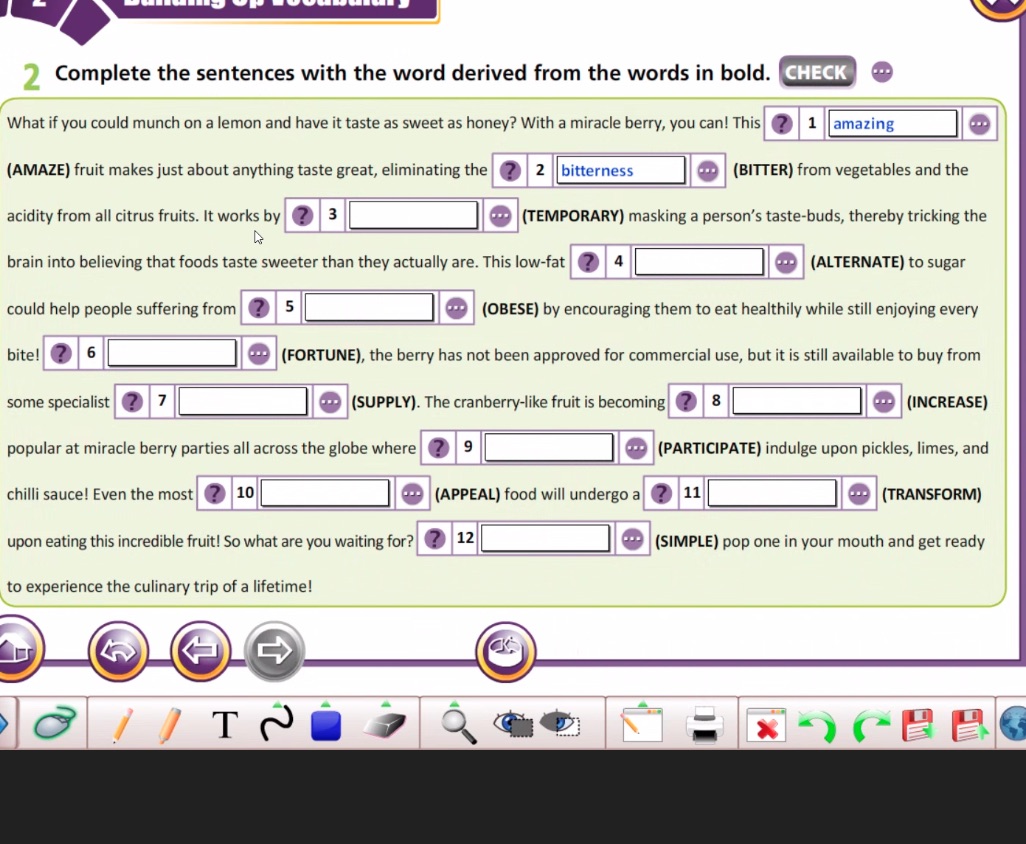The width and height of the screenshot is (1026, 844).
Task: Click the round button in the middle of the navigation bar
Action: (506, 652)
